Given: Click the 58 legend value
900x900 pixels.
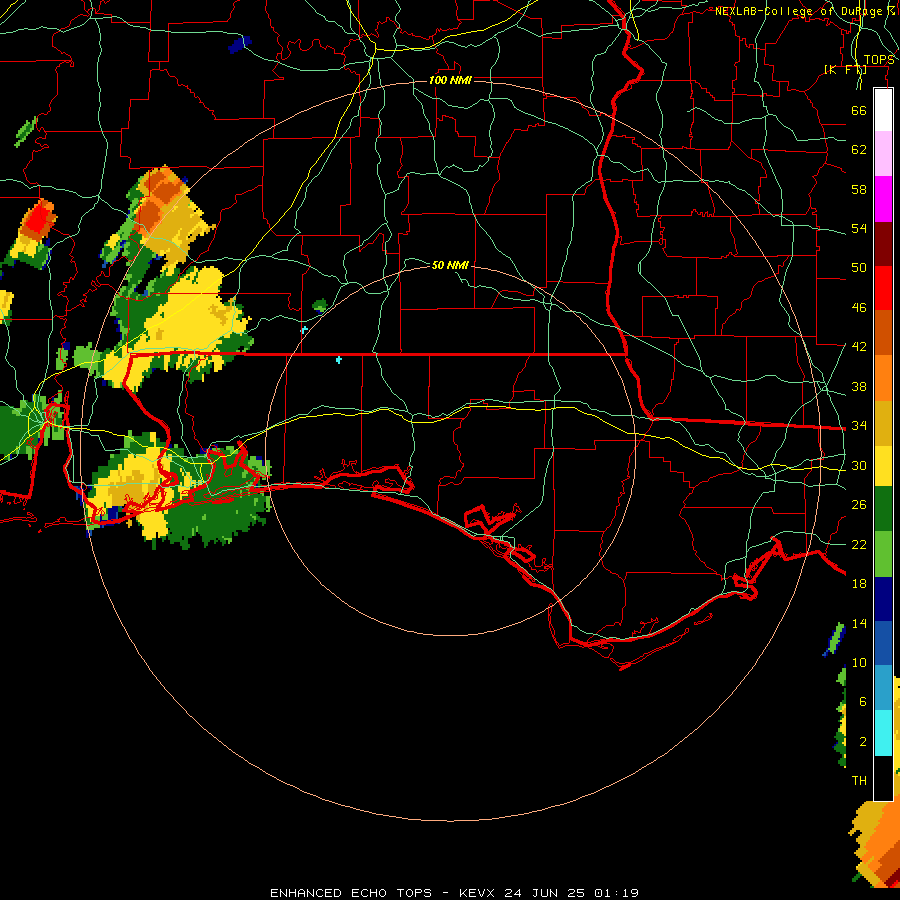Looking at the screenshot, I should click(x=859, y=189).
